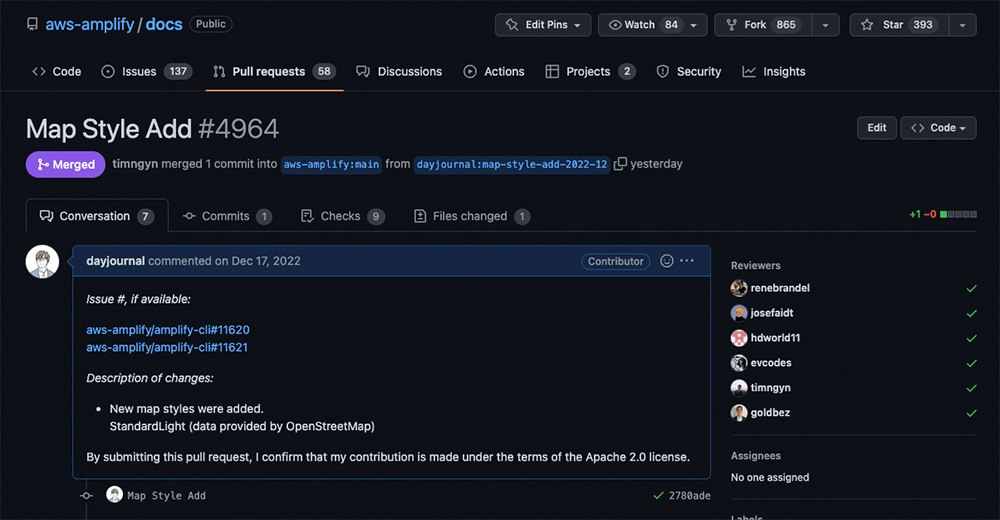Click josefaidt's approval checkmark
1000x520 pixels.
(971, 313)
